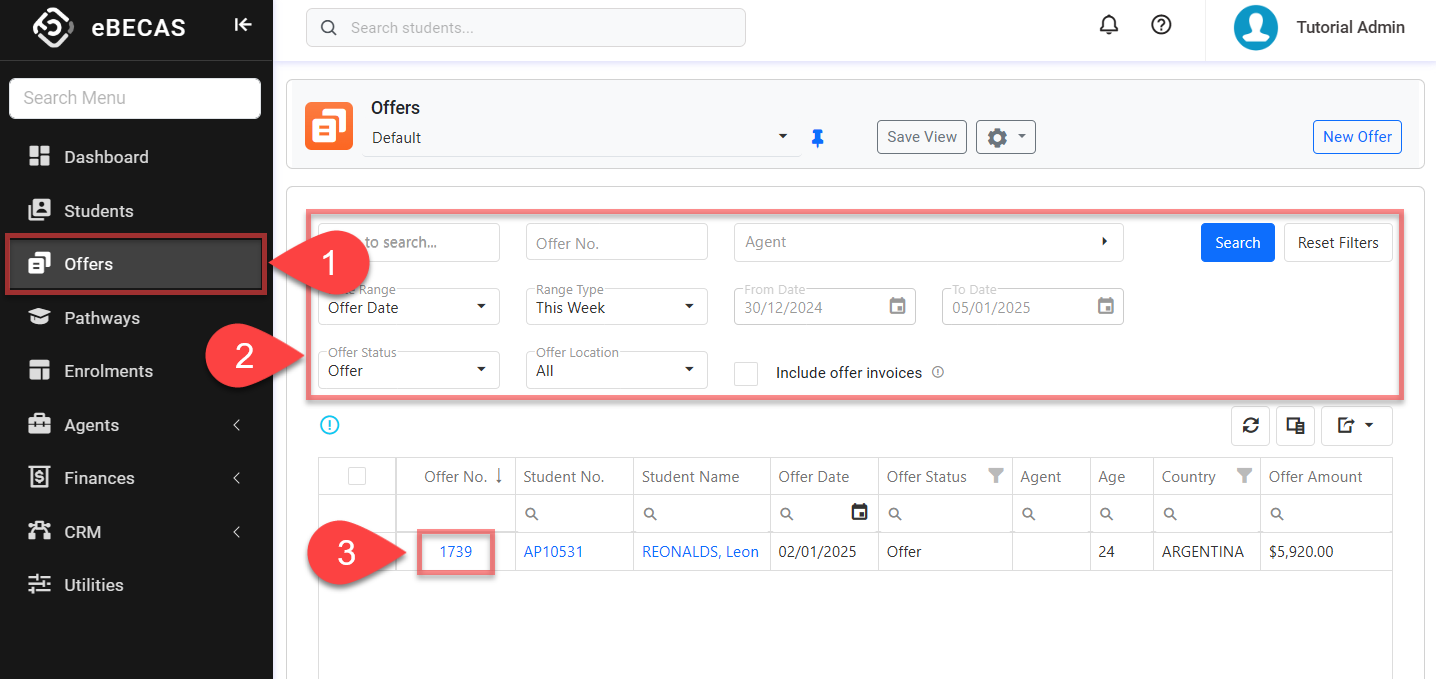Open the From Date calendar icon
This screenshot has width=1436, height=679.
(897, 307)
